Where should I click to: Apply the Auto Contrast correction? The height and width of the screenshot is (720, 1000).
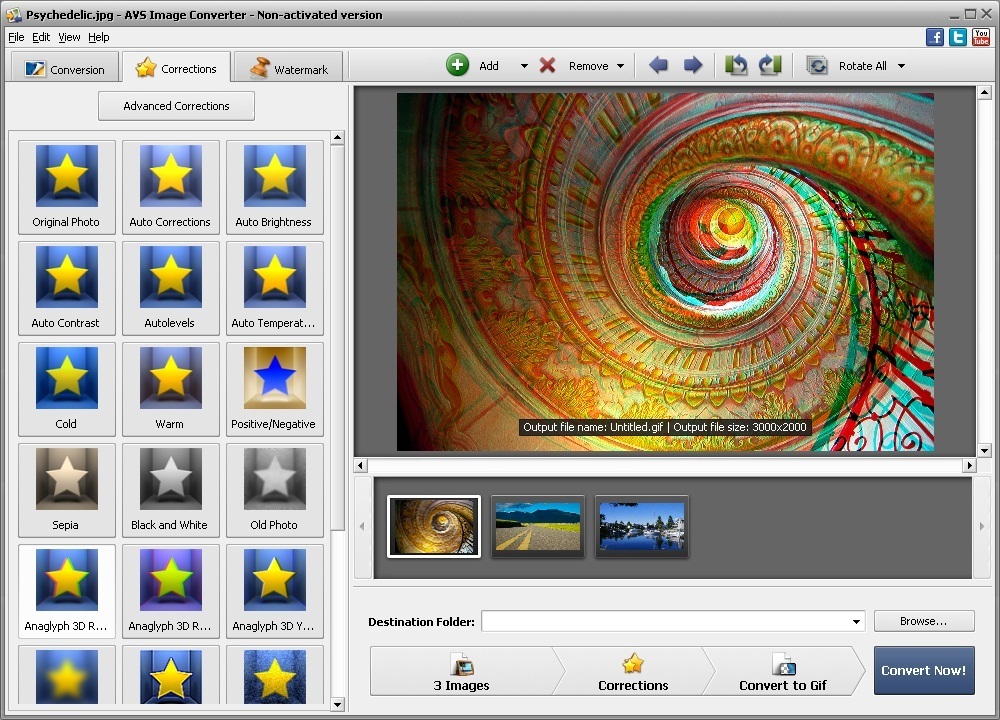[66, 287]
